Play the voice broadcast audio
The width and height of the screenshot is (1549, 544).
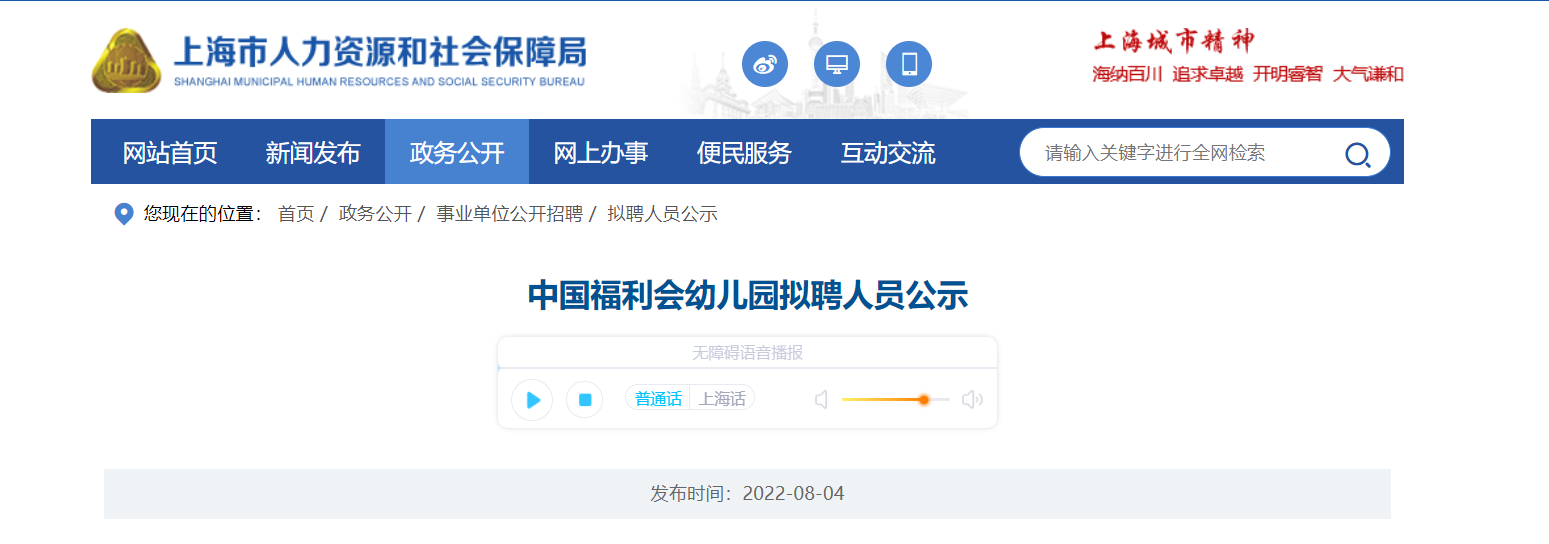(532, 400)
